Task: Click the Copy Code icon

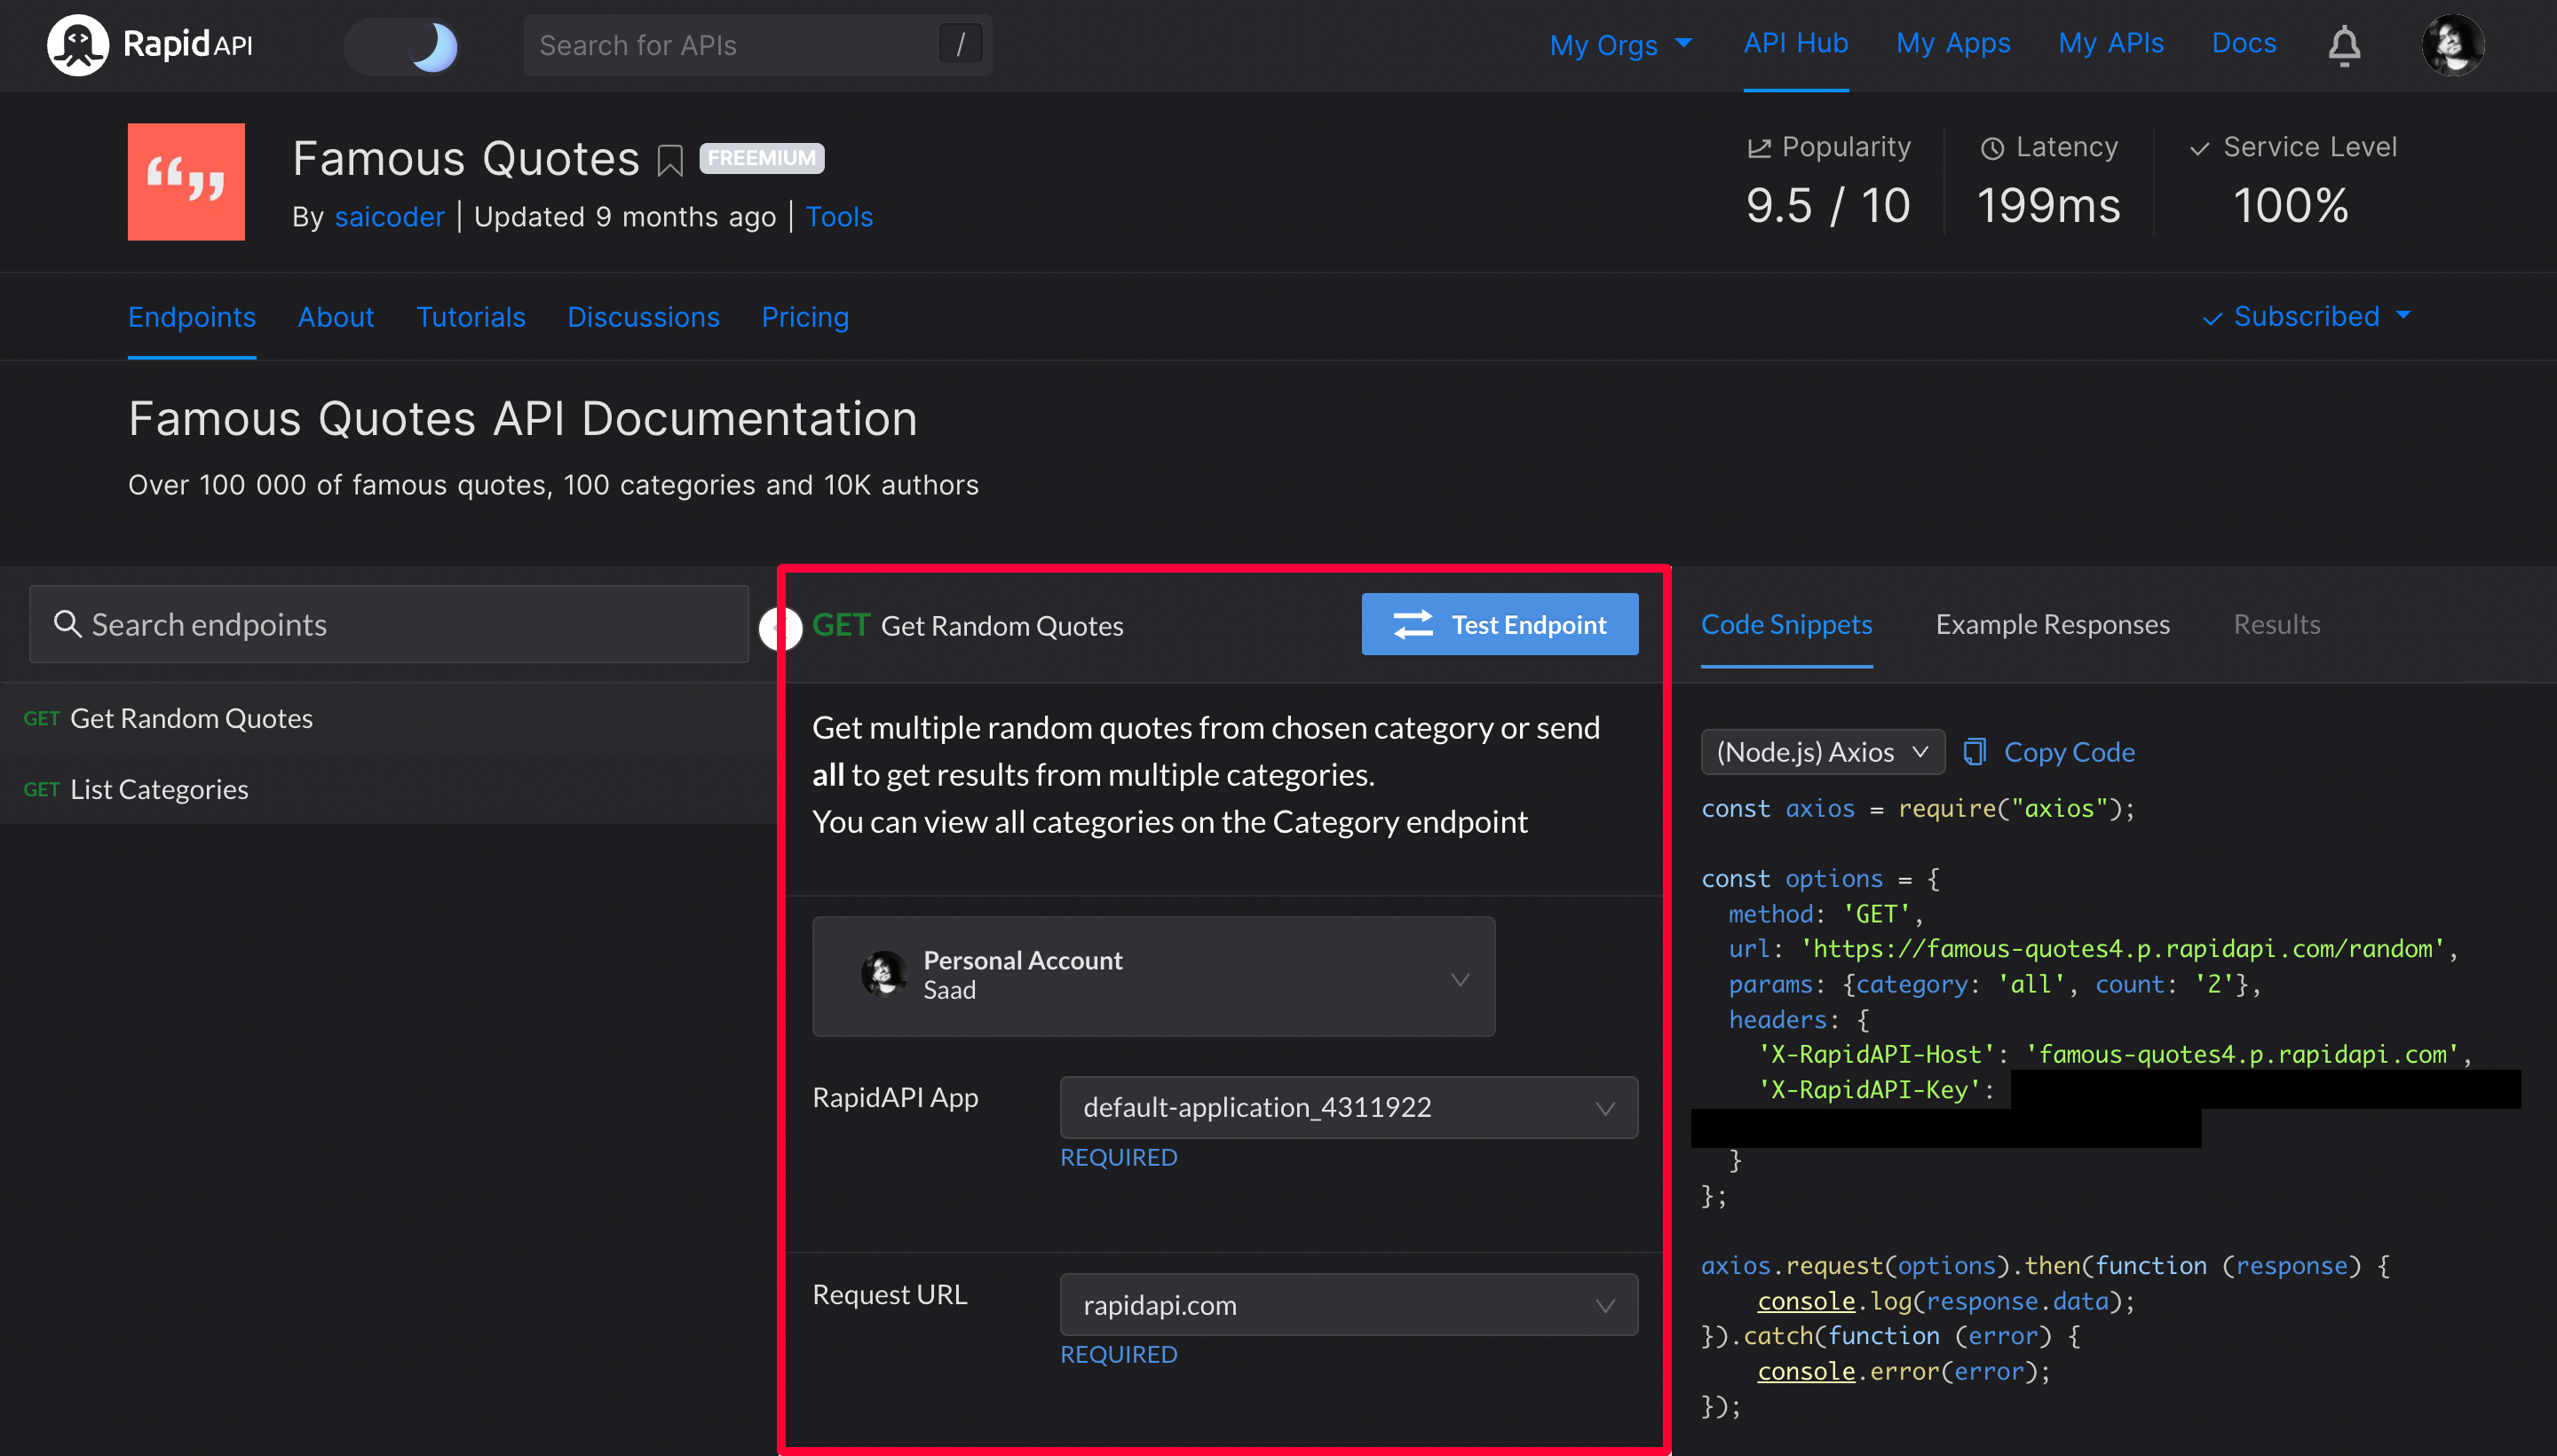Action: (x=1974, y=752)
